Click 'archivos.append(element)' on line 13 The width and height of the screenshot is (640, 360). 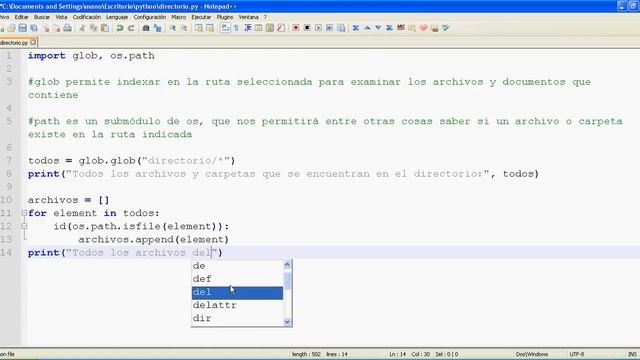point(153,240)
